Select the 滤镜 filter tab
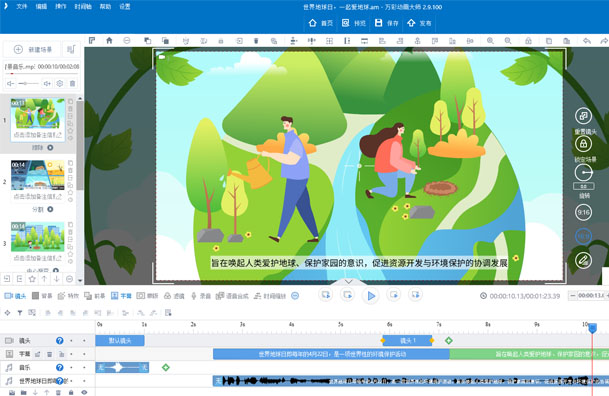This screenshot has height=396, width=609. [174, 296]
